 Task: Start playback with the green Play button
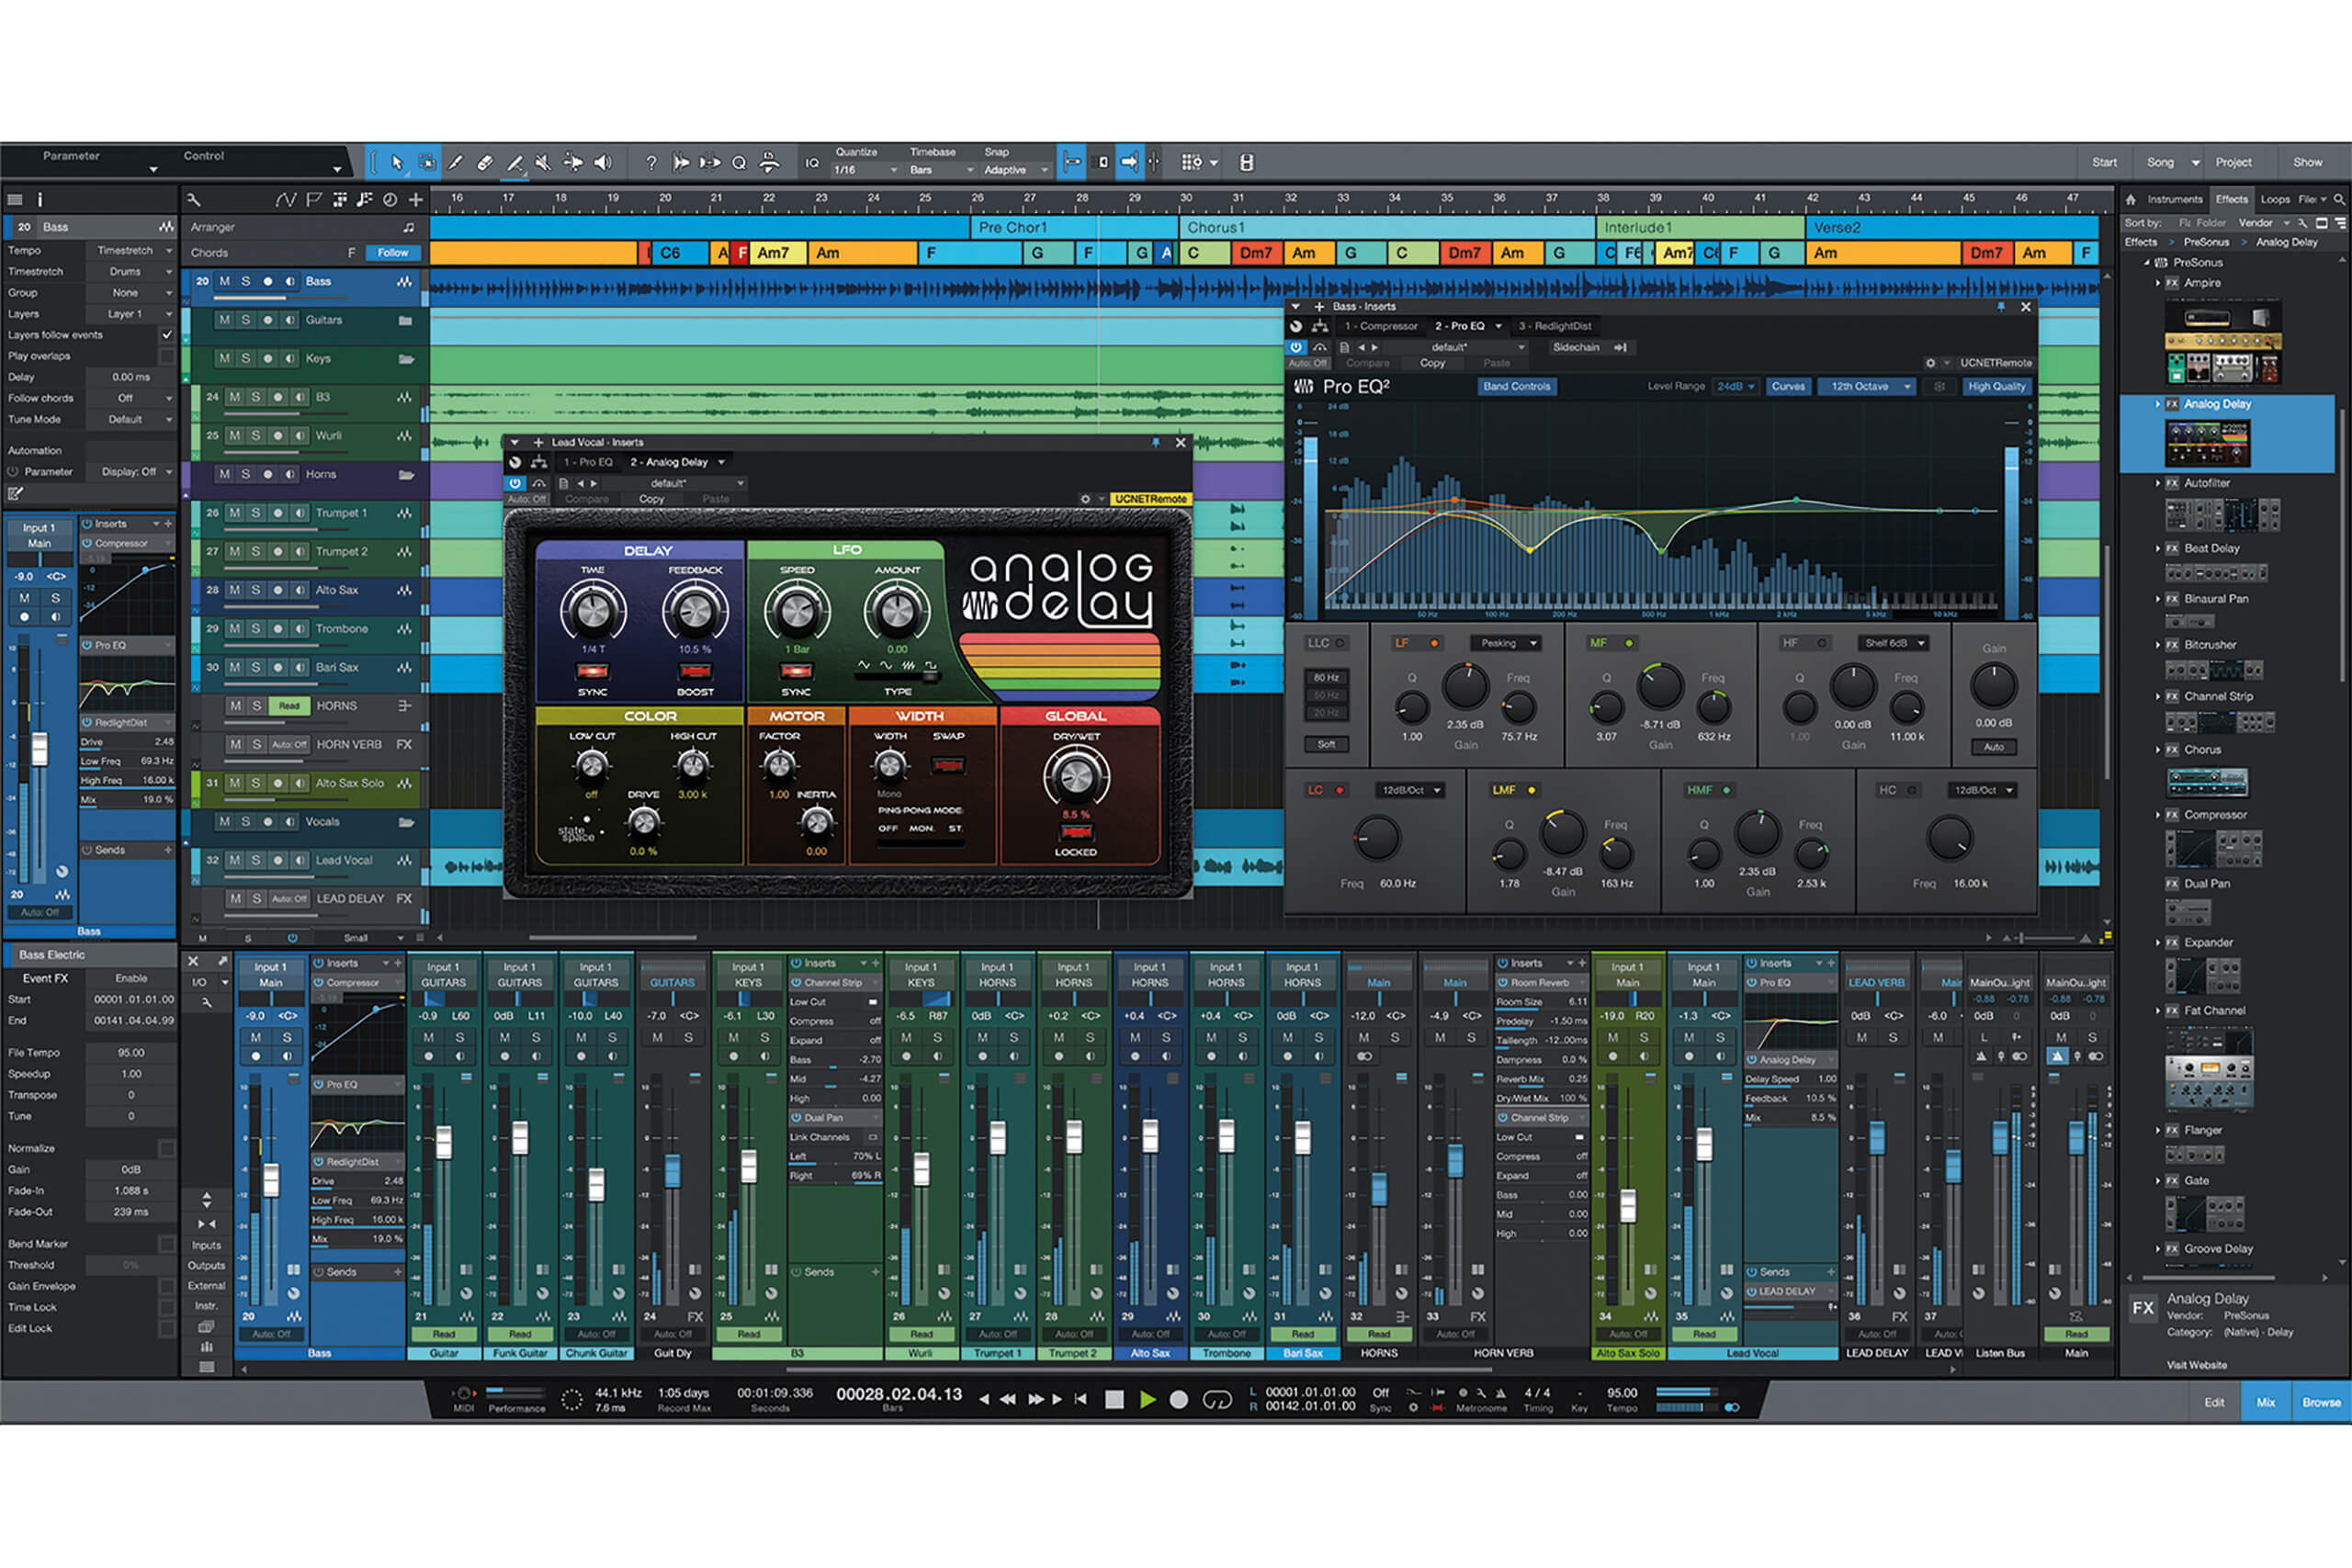click(x=1148, y=1400)
